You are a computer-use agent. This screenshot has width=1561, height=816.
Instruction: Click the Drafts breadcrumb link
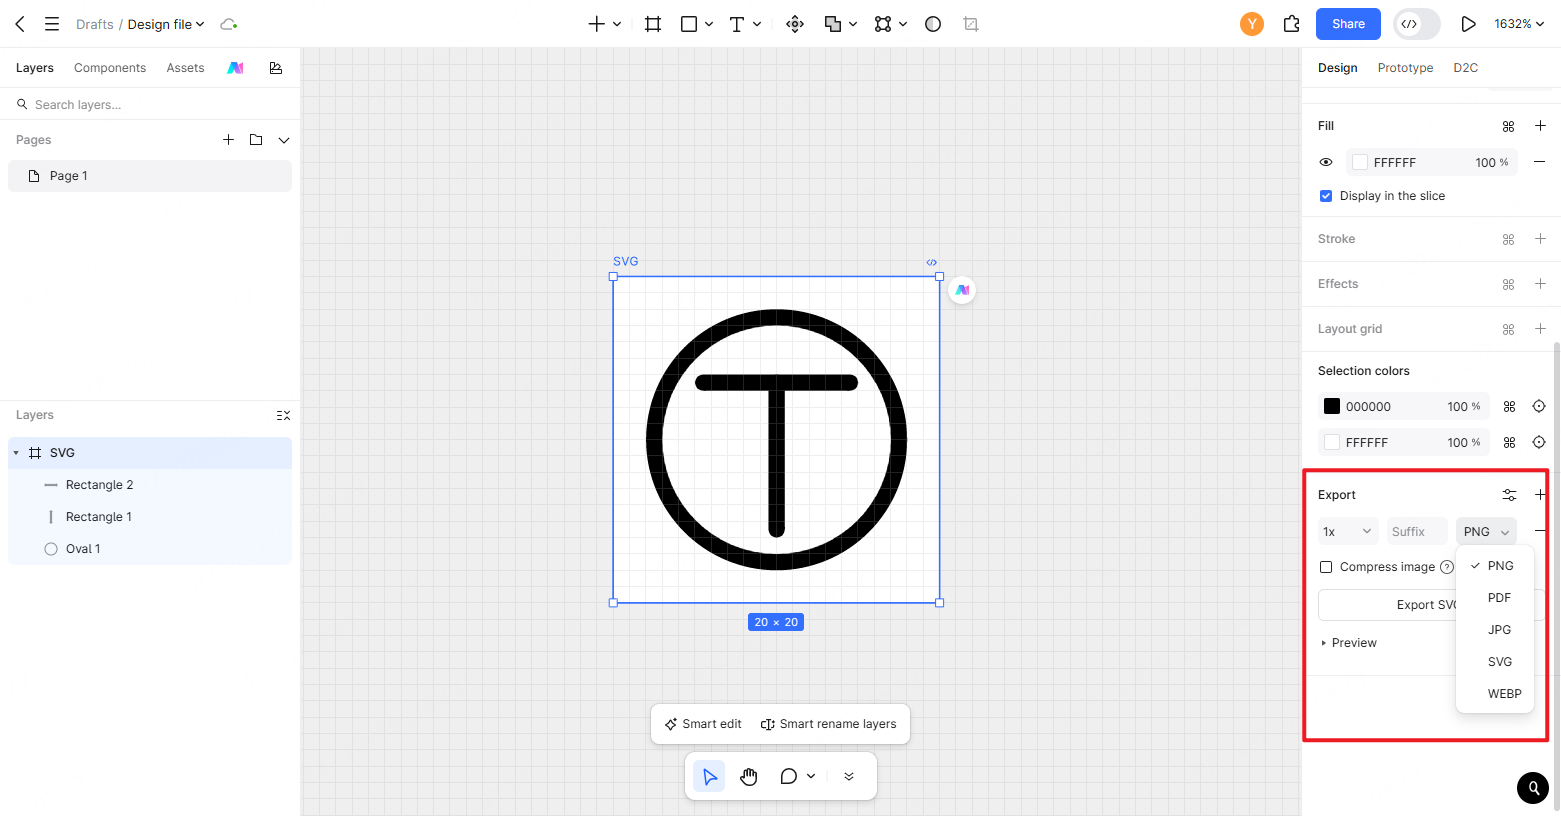(94, 24)
